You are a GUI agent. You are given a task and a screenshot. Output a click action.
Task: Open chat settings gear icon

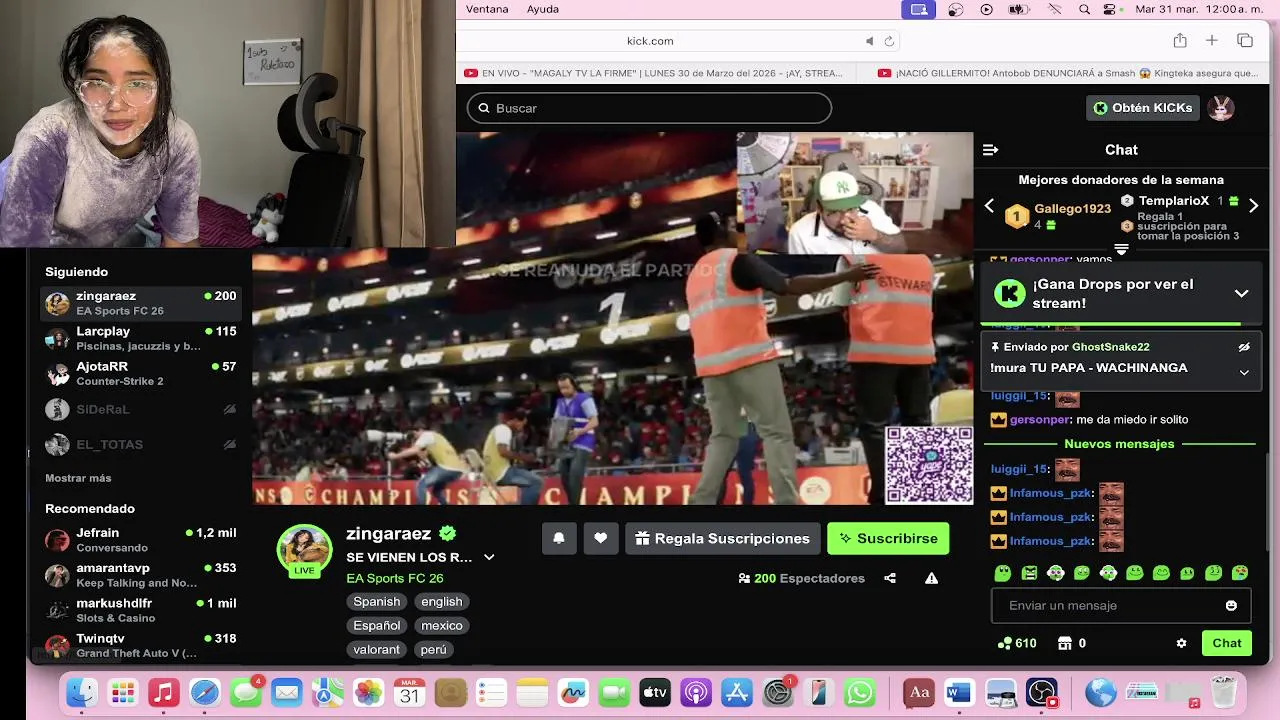click(x=1181, y=643)
